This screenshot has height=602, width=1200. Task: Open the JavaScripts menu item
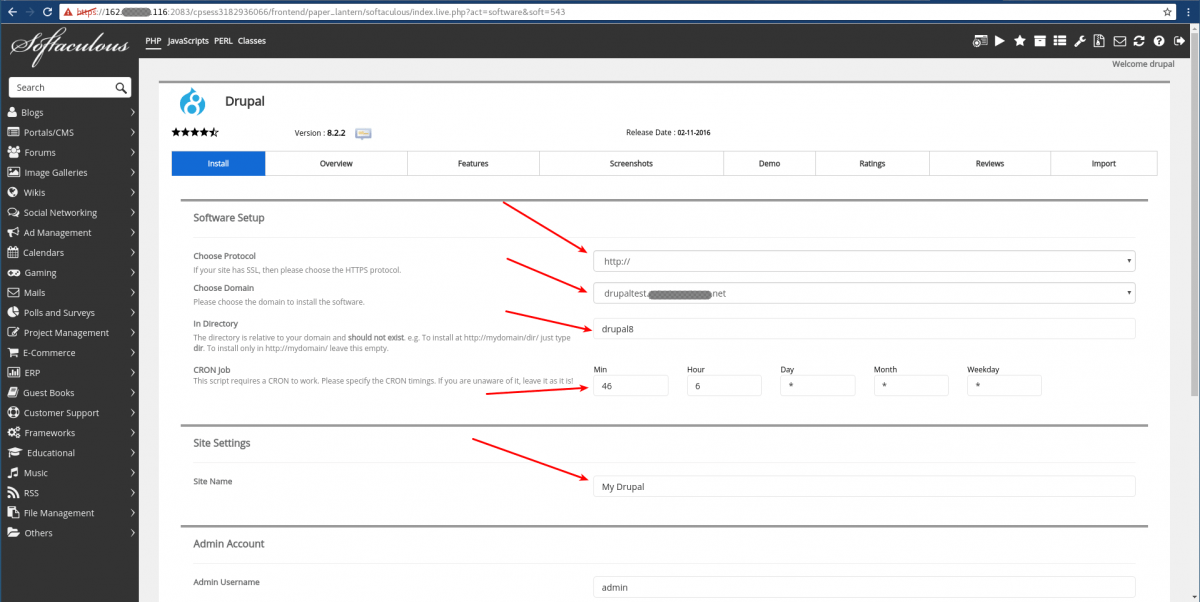click(187, 41)
